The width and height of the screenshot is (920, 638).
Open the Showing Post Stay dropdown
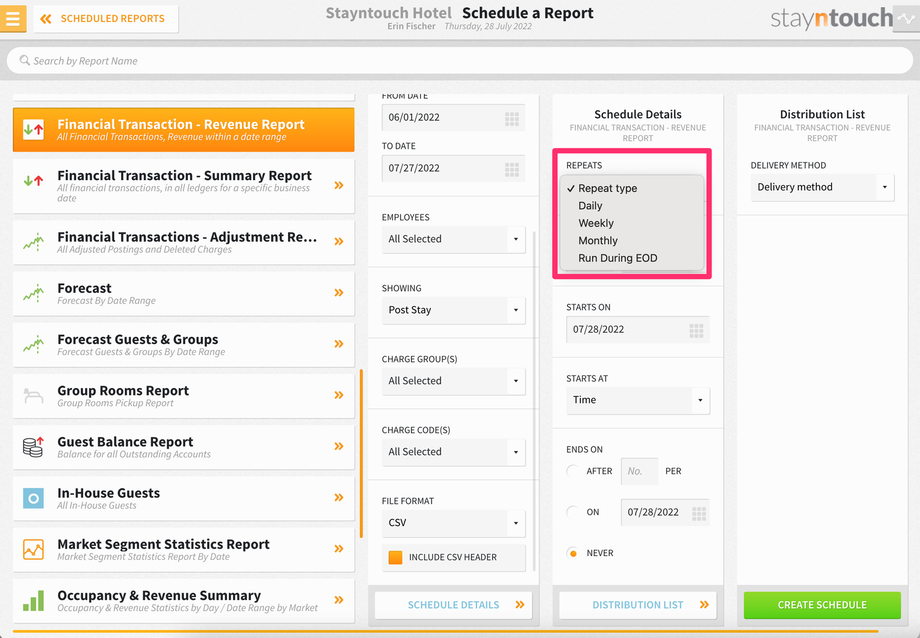click(454, 310)
